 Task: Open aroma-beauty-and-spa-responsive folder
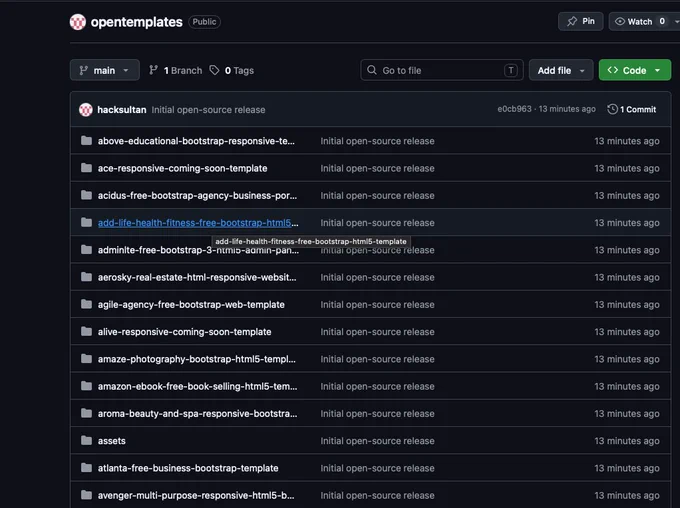tap(197, 414)
